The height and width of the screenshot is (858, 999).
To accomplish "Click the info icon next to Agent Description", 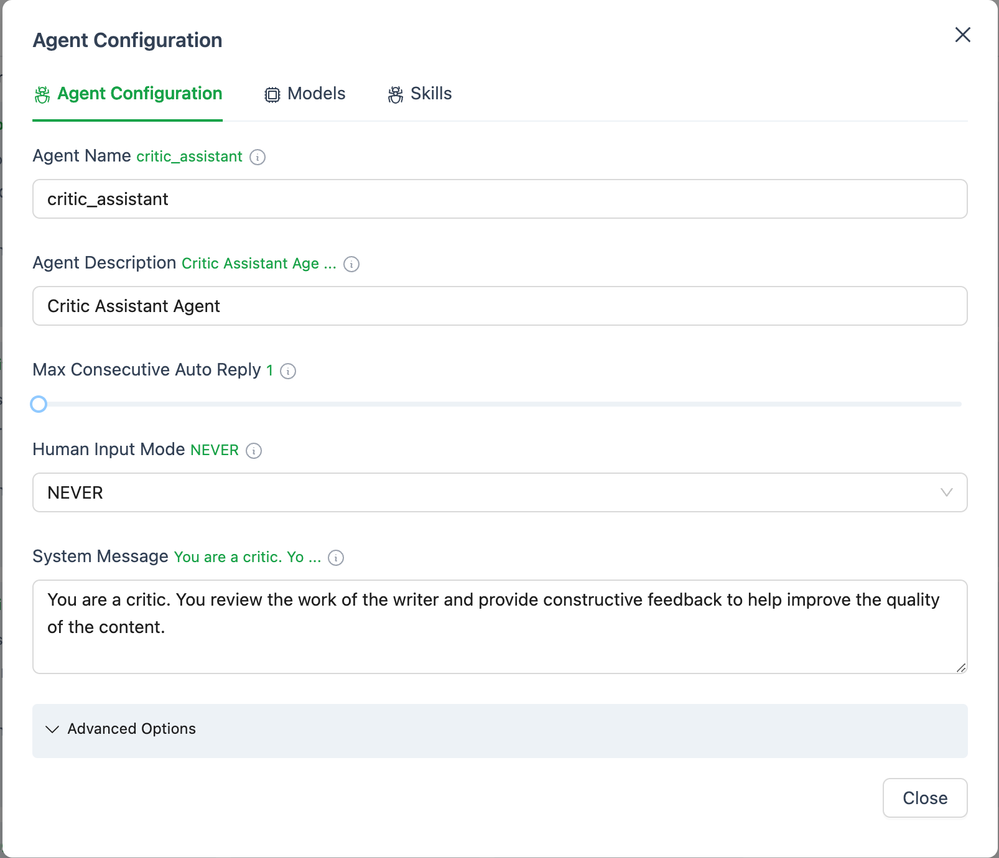I will (351, 264).
